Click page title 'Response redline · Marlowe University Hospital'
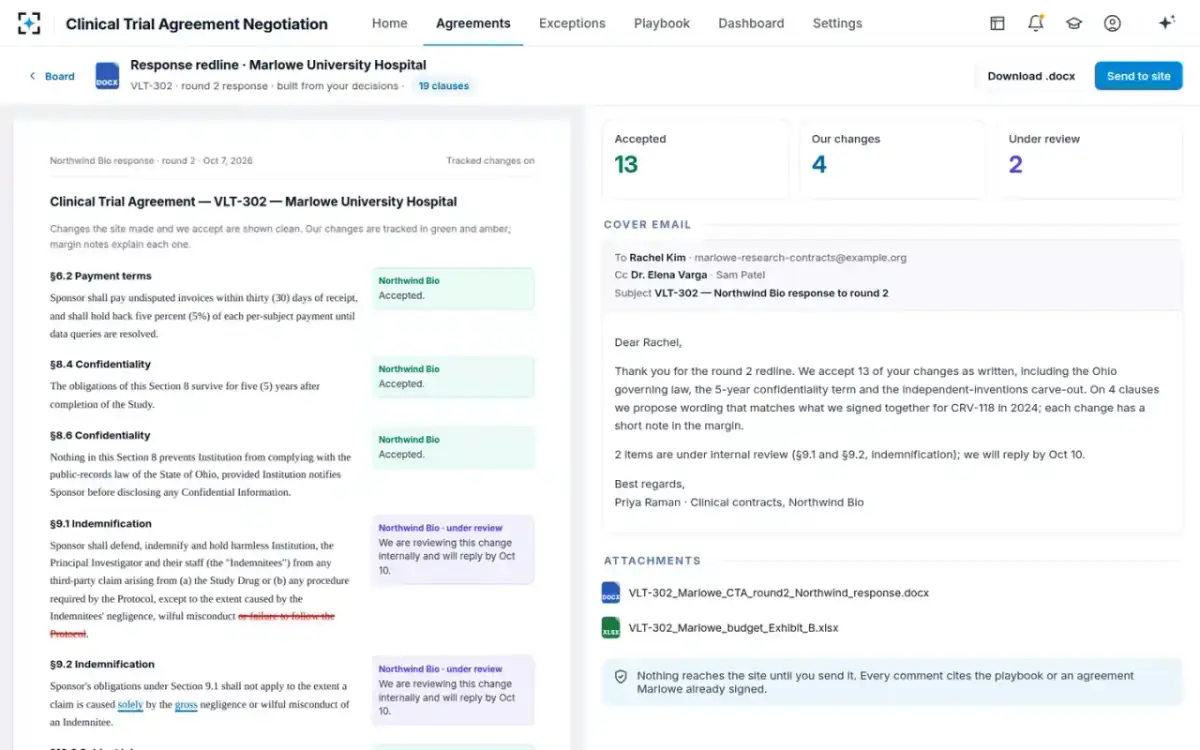This screenshot has height=750, width=1200. point(278,65)
